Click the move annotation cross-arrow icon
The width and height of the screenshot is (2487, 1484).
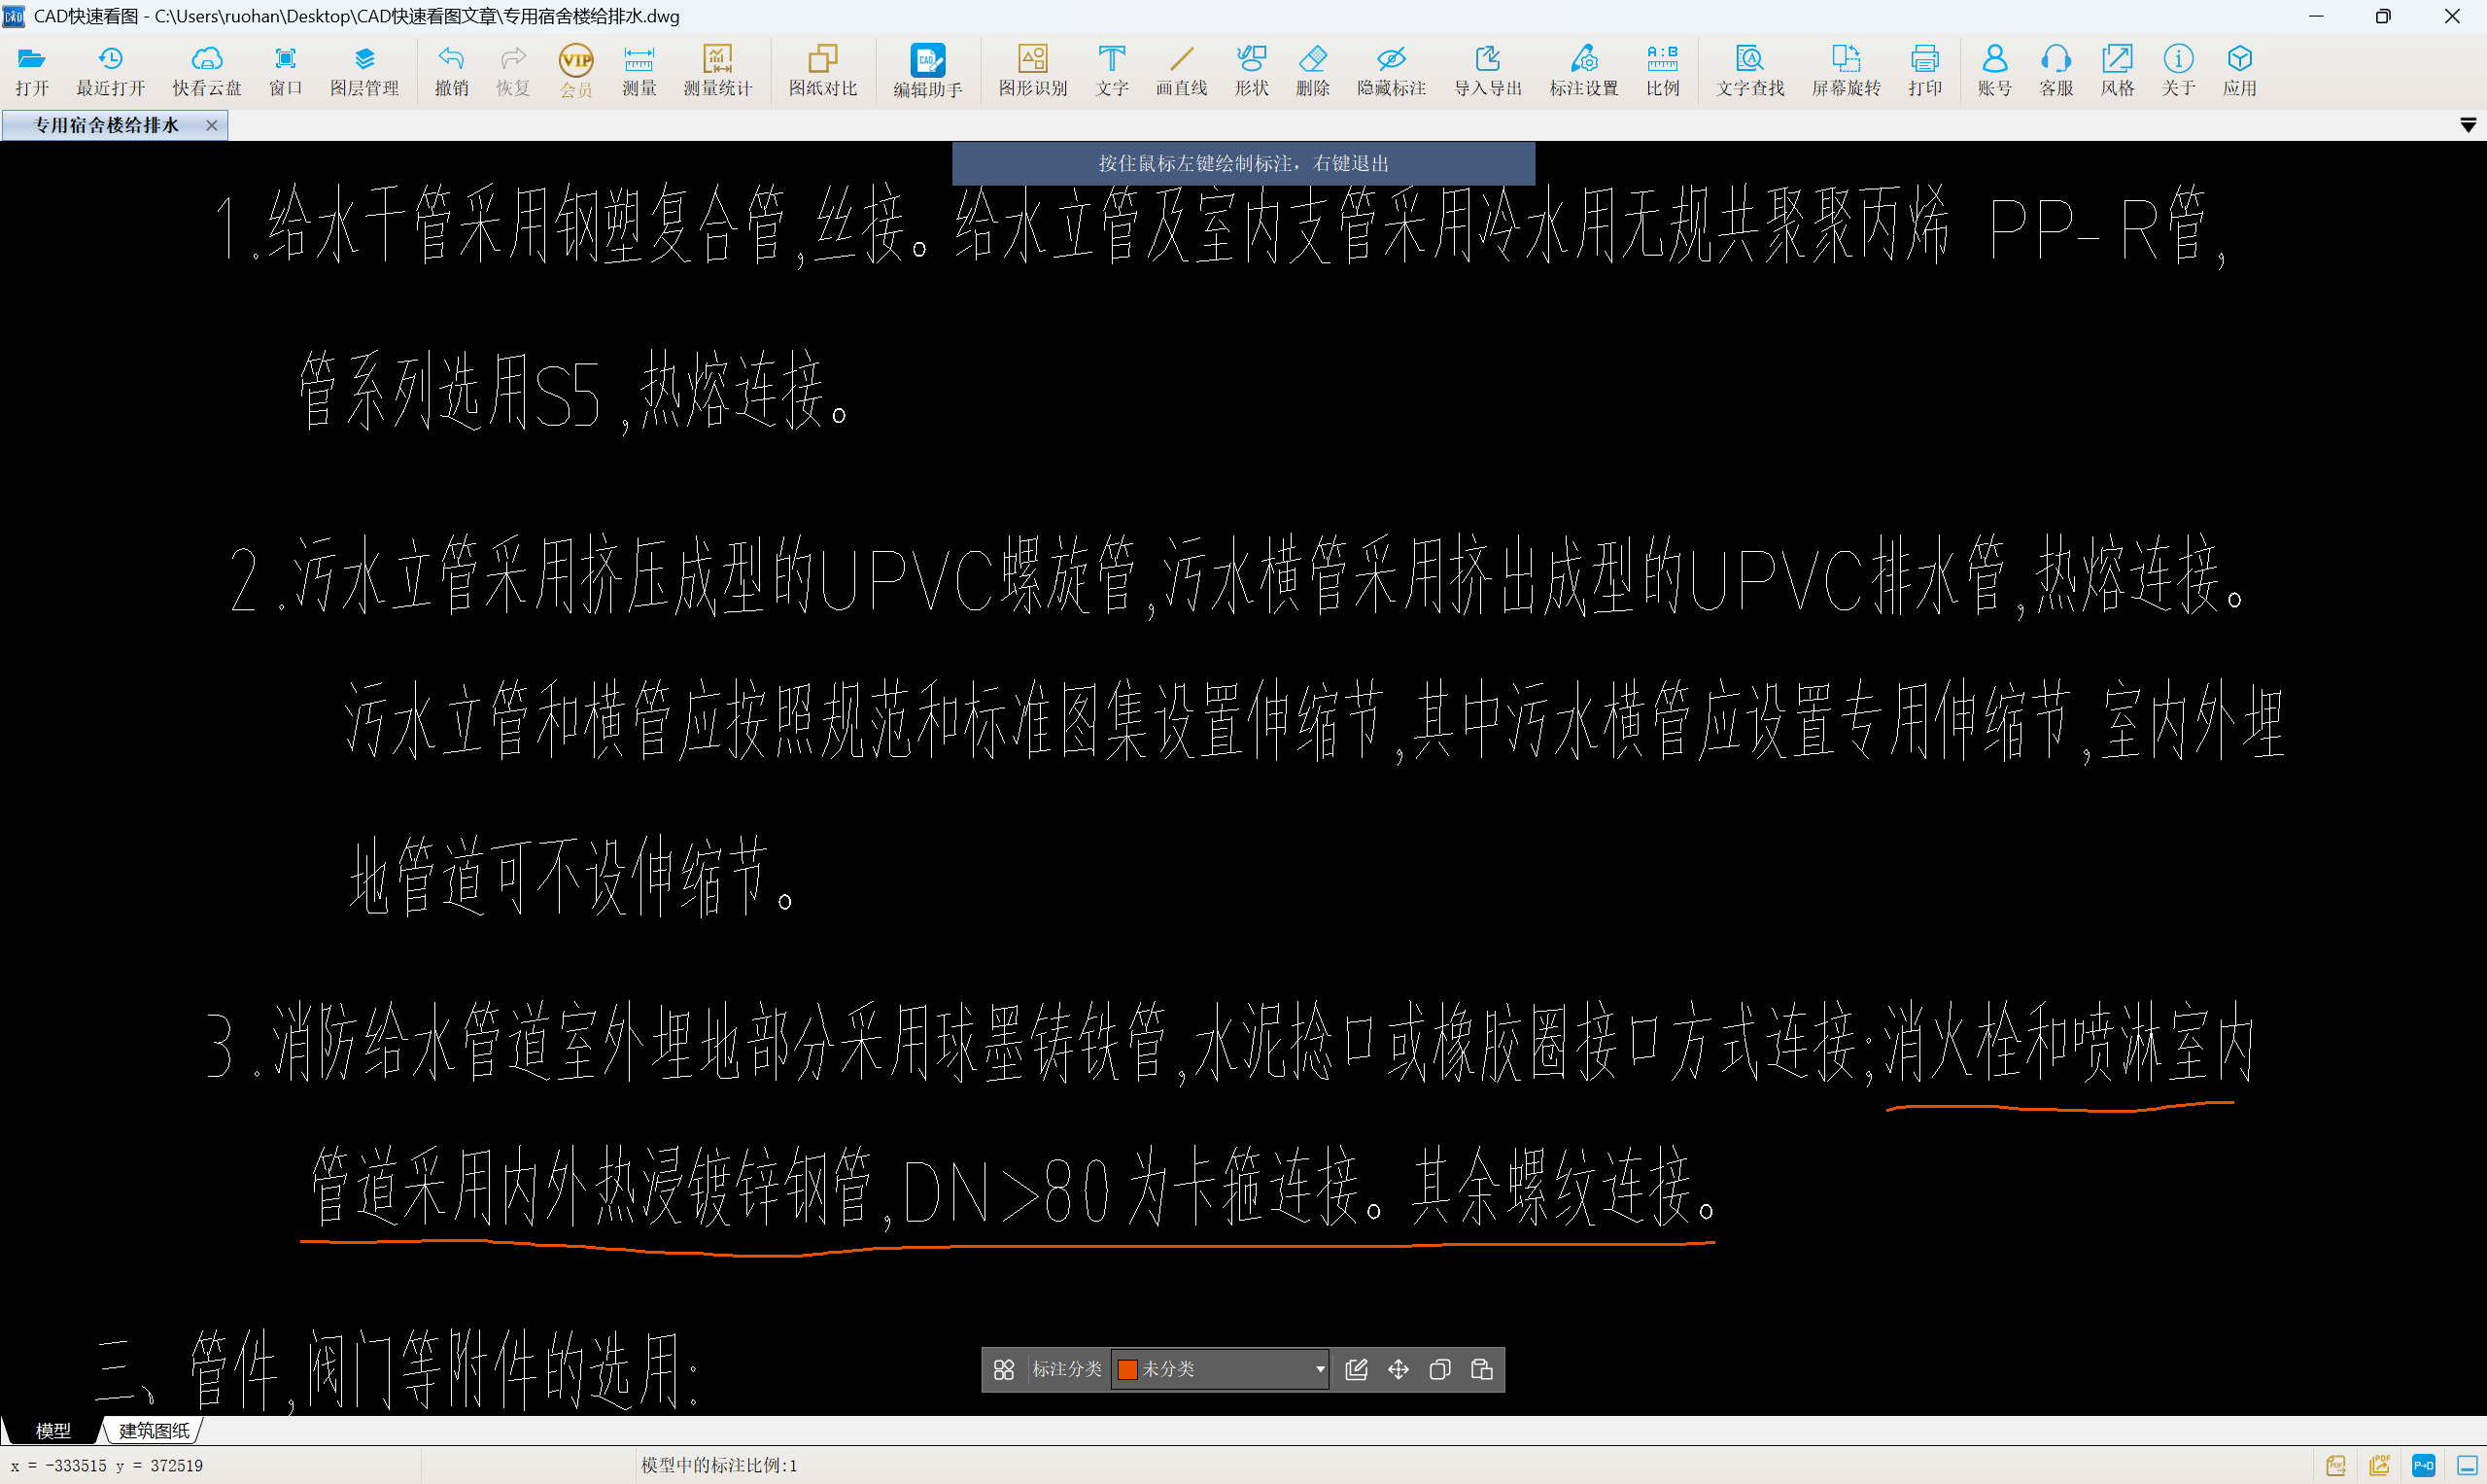point(1398,1369)
